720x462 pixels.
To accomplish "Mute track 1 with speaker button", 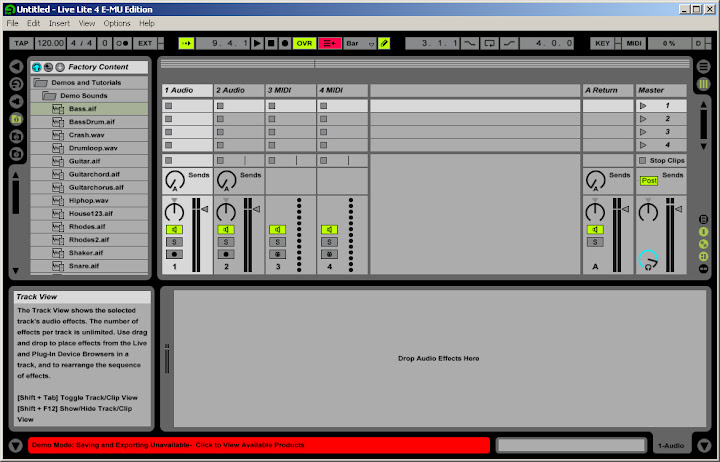I will point(174,229).
